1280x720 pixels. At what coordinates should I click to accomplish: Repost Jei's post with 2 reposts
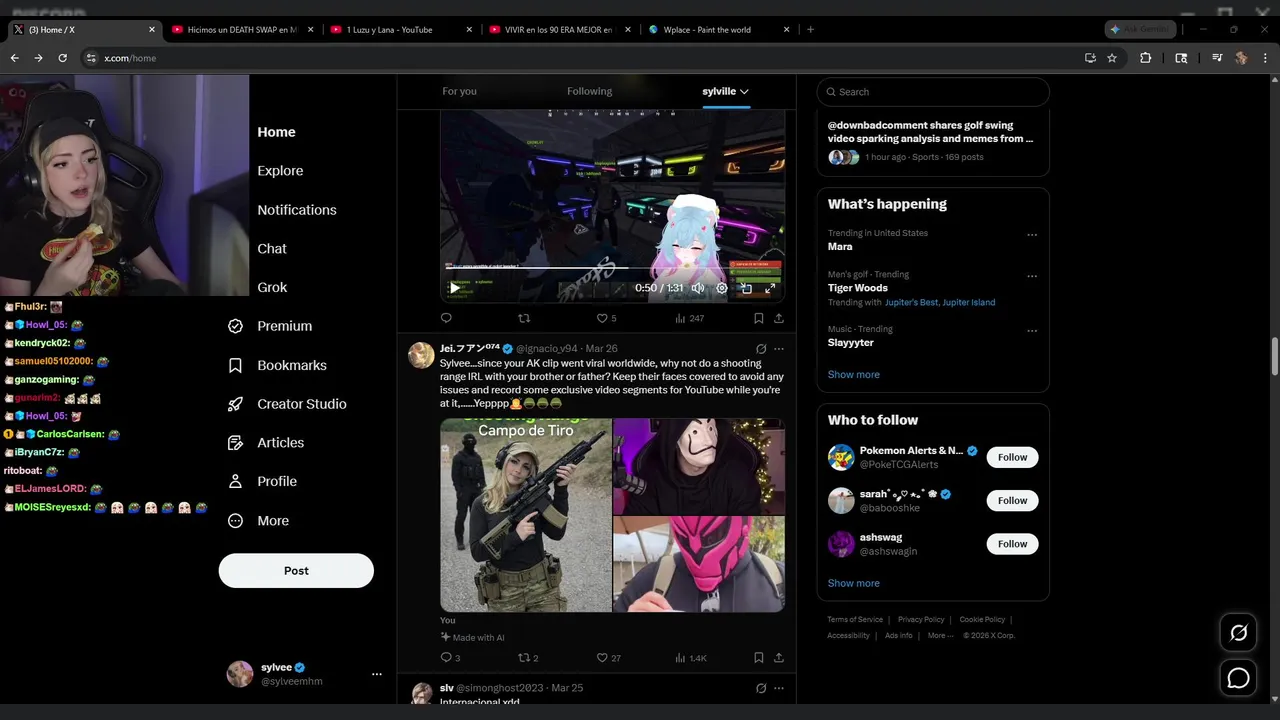[x=528, y=658]
